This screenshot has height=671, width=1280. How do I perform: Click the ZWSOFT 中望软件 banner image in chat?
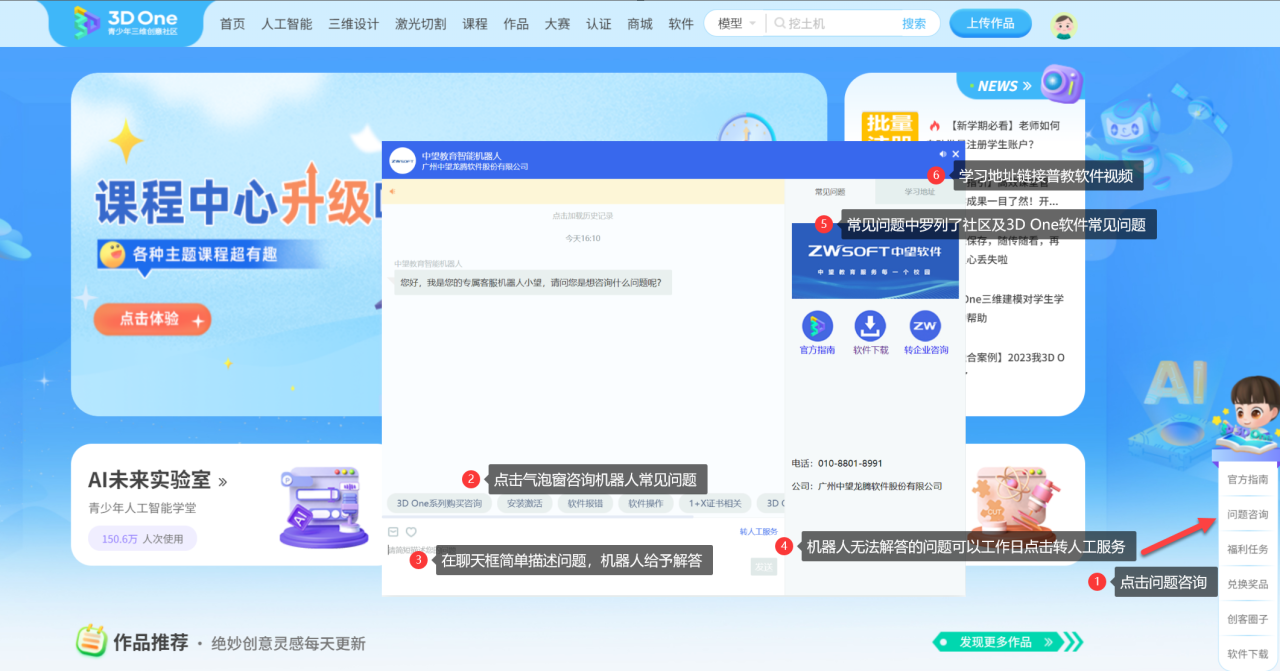(x=874, y=260)
